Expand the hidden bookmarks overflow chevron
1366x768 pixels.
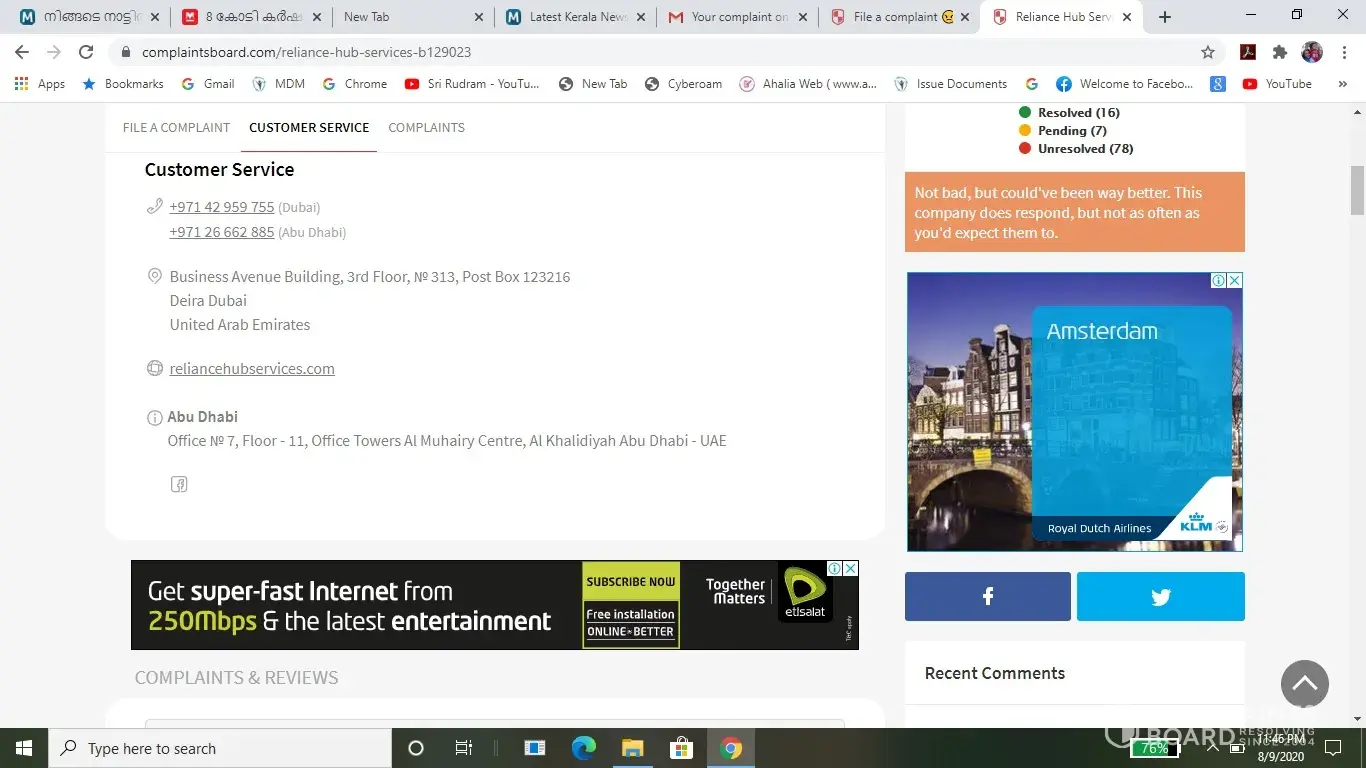(1342, 84)
